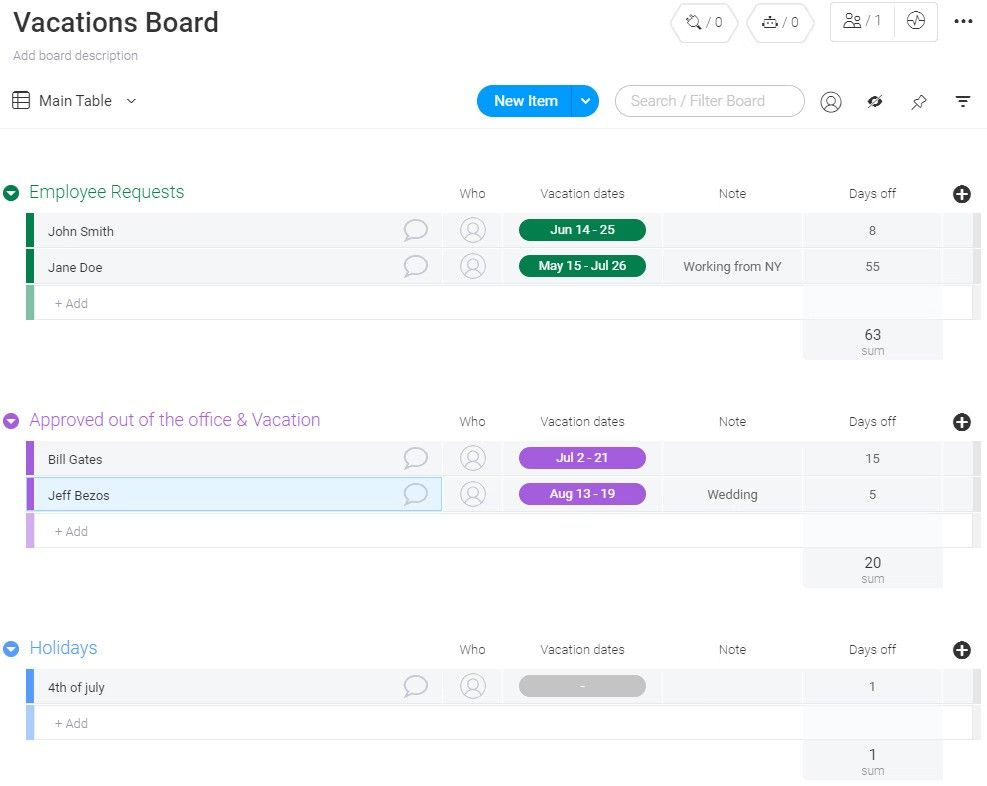This screenshot has height=786, width=987.
Task: Open the board automations center
Action: pos(780,22)
